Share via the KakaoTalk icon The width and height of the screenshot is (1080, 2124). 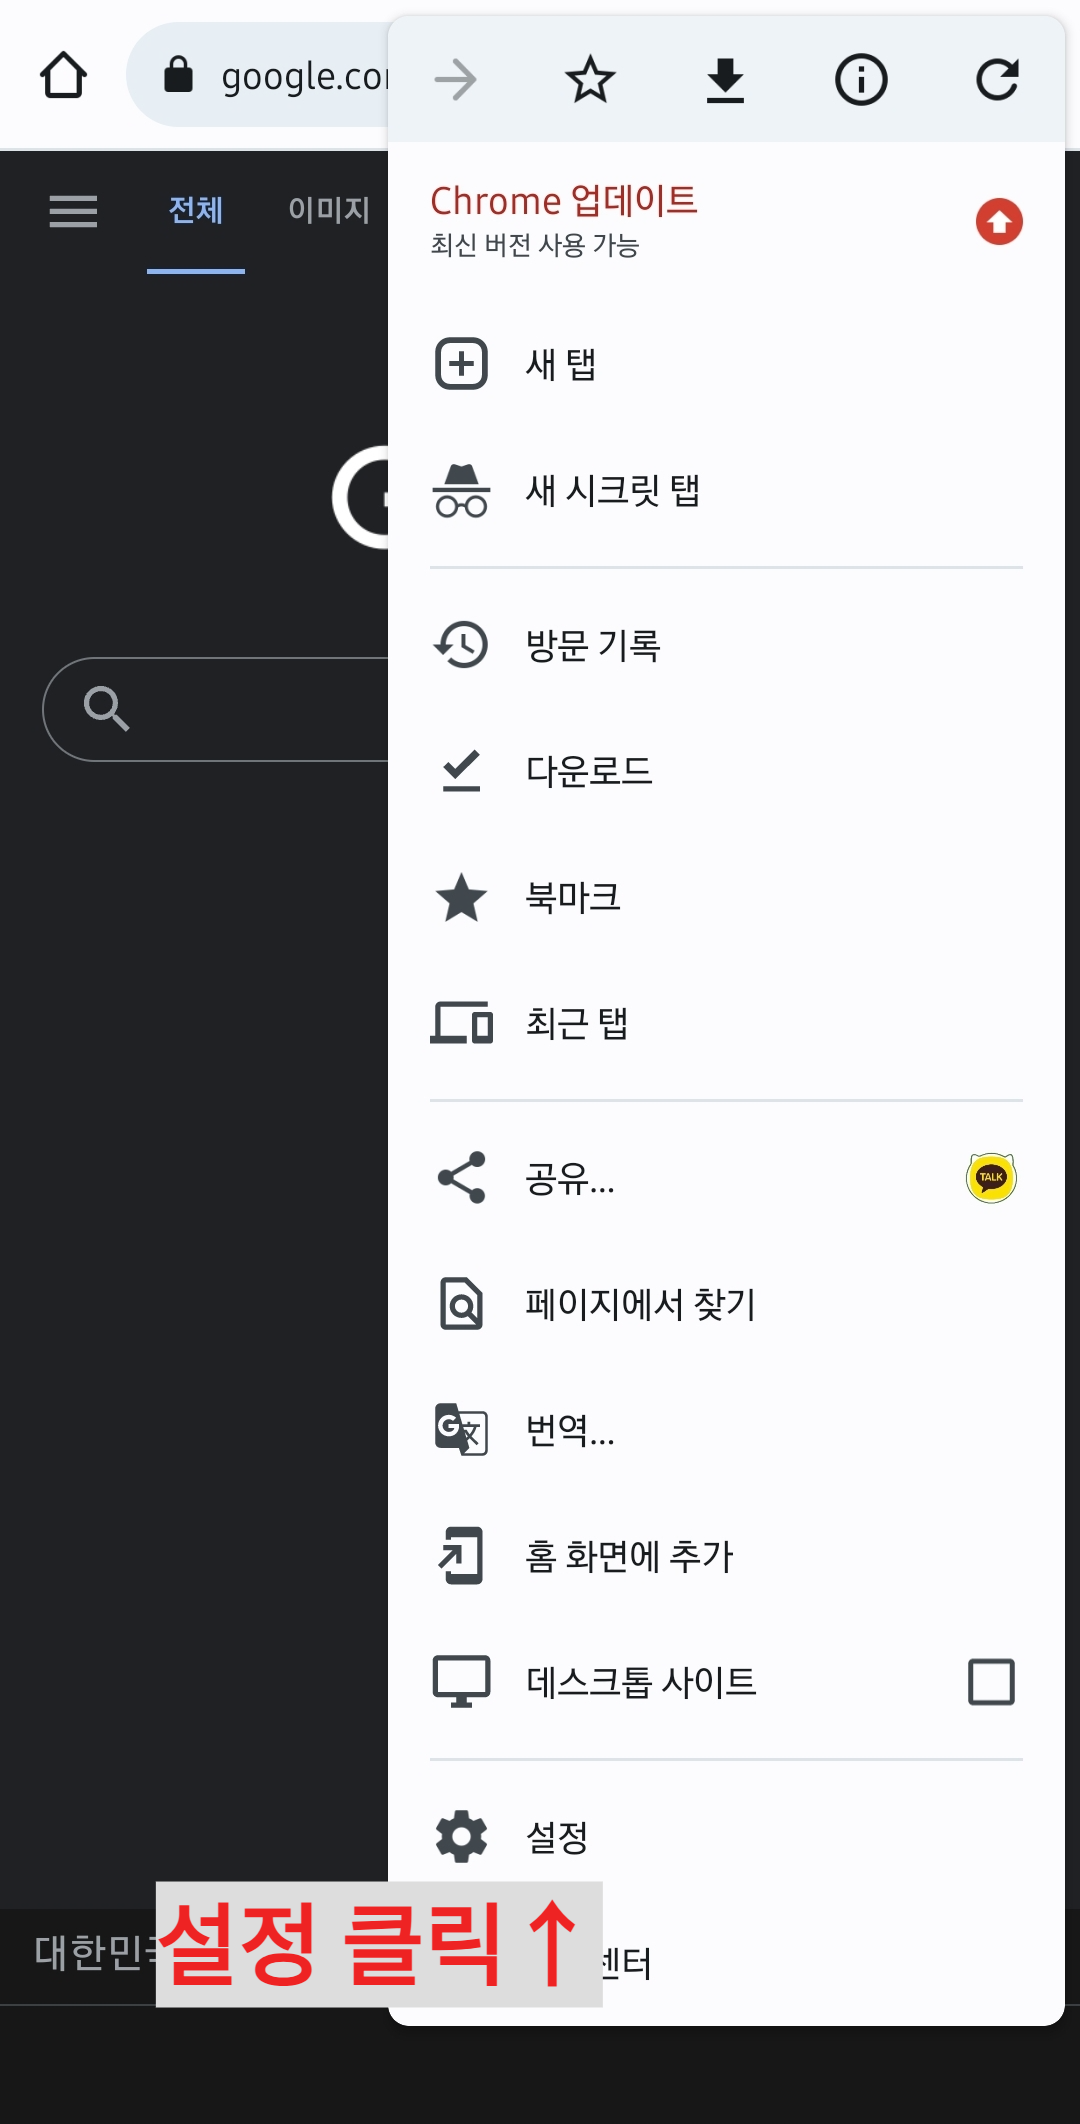(x=990, y=1178)
